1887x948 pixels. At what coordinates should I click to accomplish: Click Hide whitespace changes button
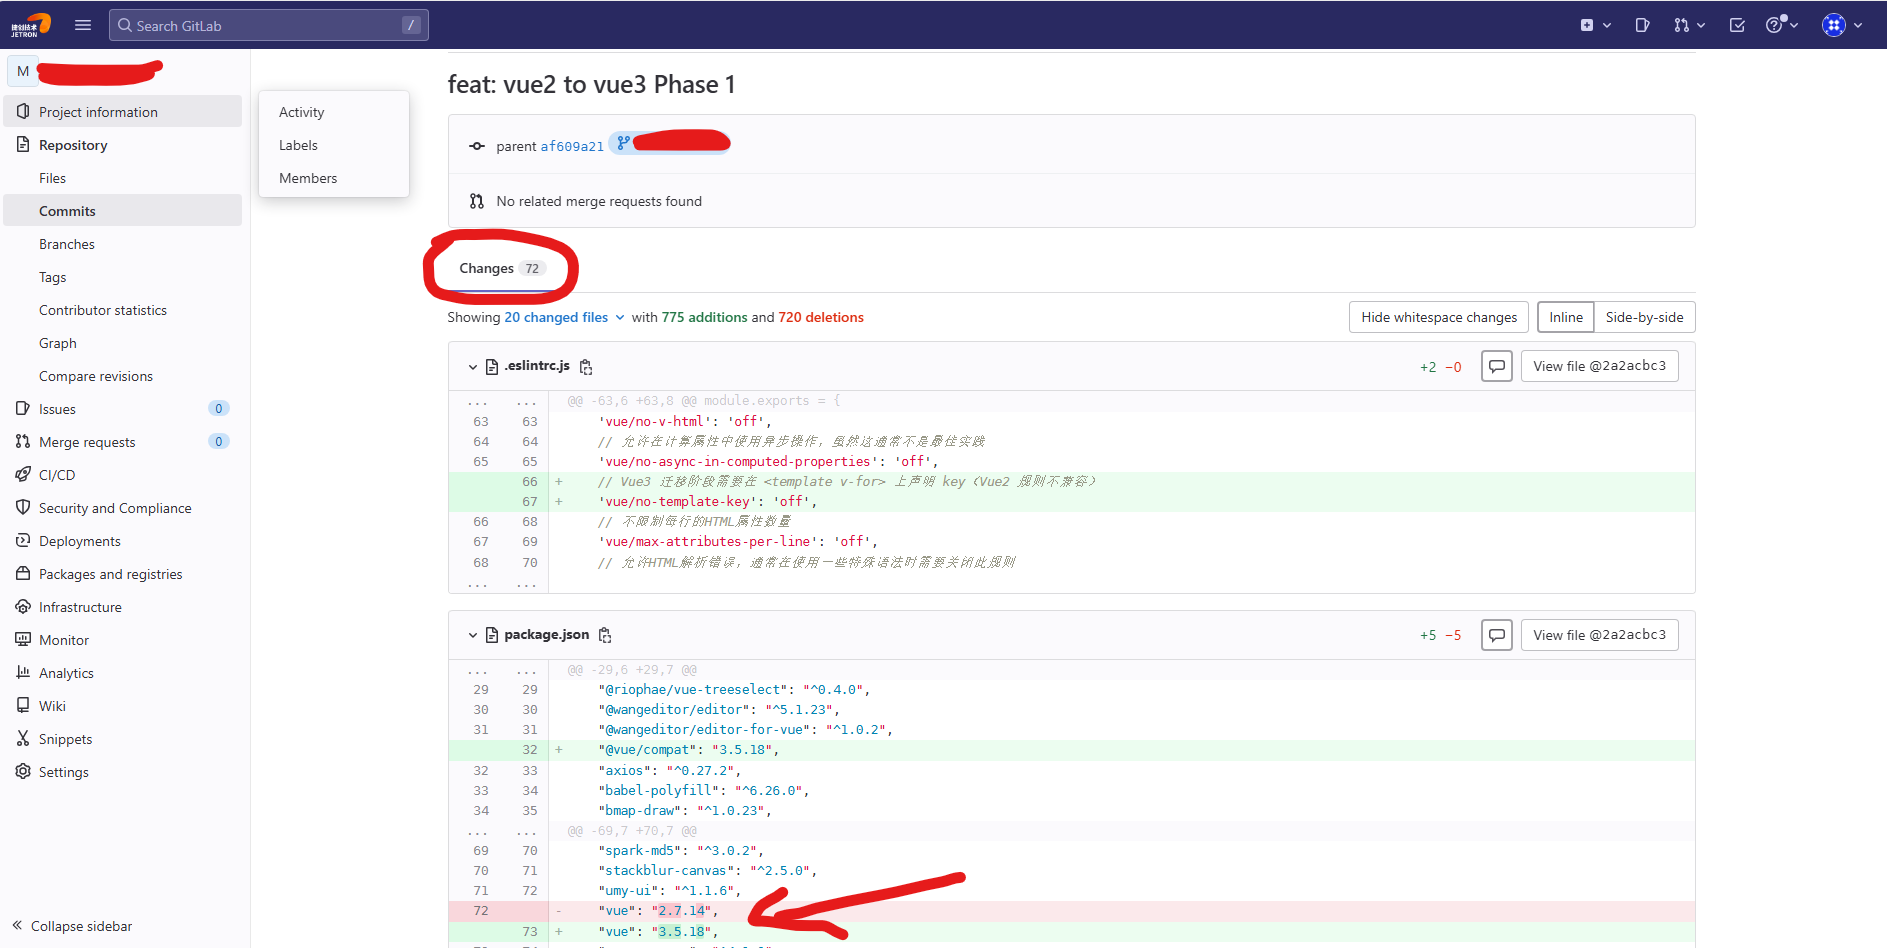pyautogui.click(x=1438, y=317)
